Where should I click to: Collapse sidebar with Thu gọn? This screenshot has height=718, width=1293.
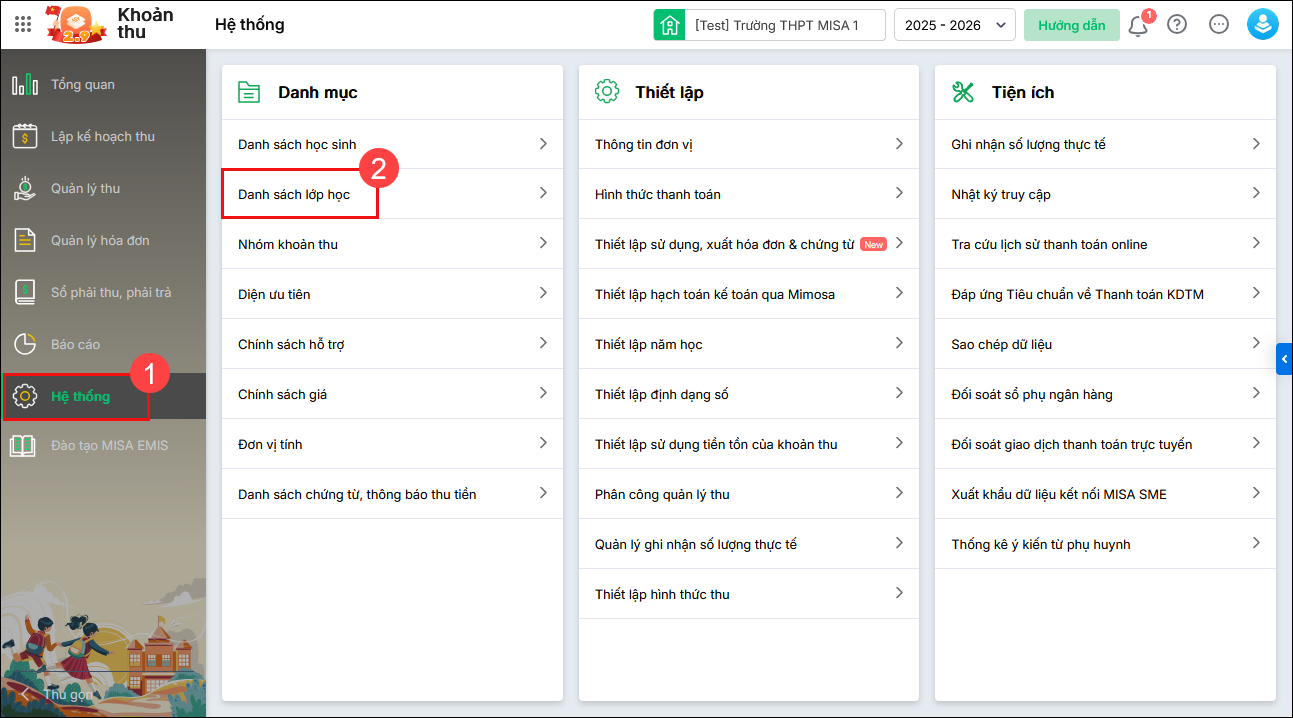[x=60, y=694]
